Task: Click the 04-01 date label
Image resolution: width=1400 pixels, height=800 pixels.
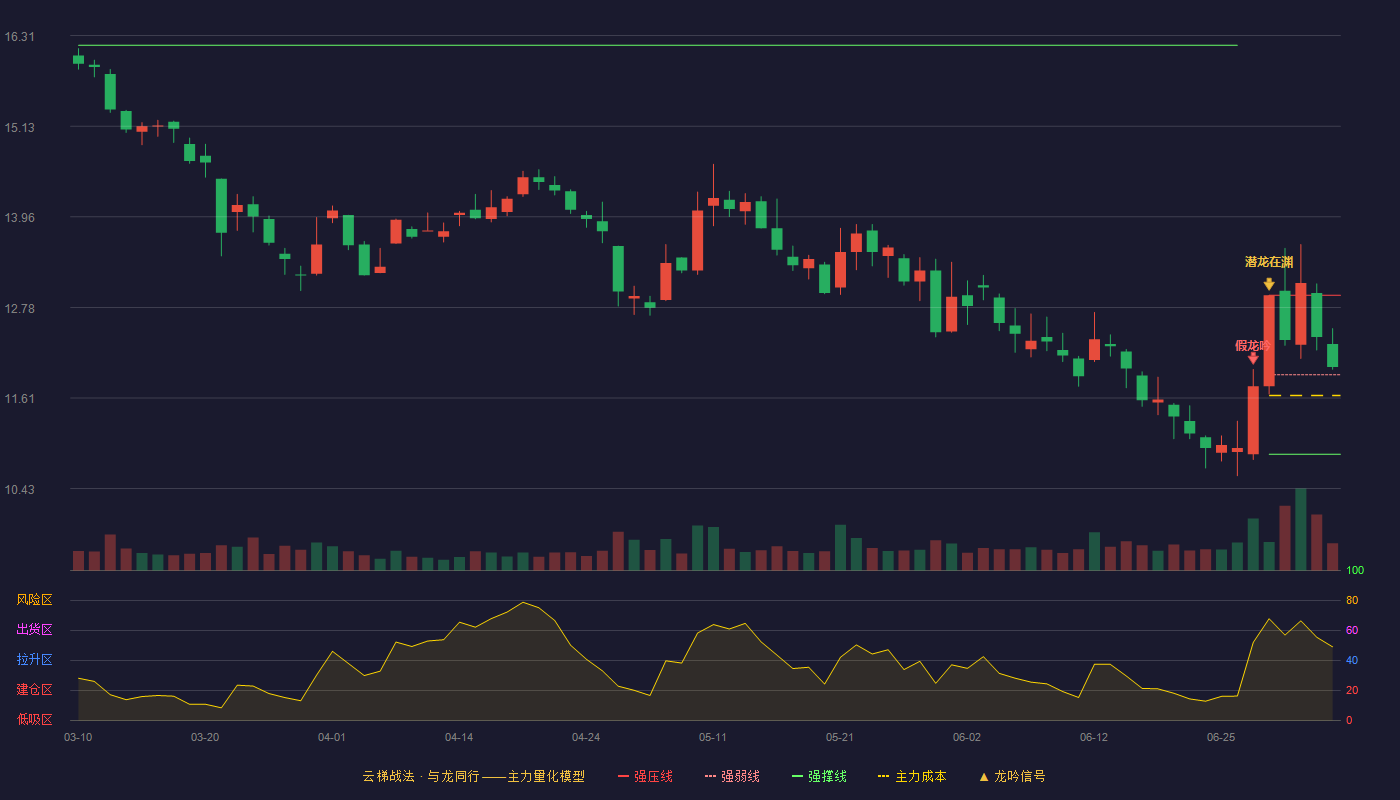Action: [x=332, y=737]
